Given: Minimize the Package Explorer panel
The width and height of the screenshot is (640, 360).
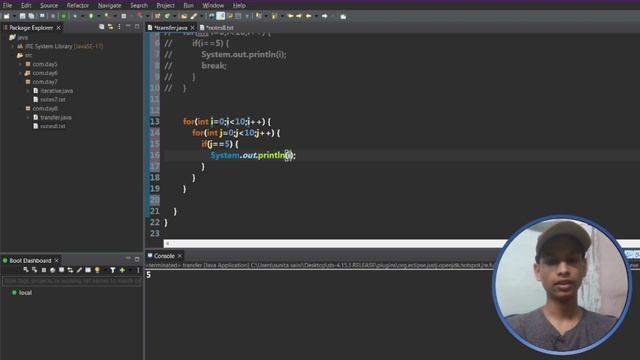Looking at the screenshot, I should click(x=128, y=27).
